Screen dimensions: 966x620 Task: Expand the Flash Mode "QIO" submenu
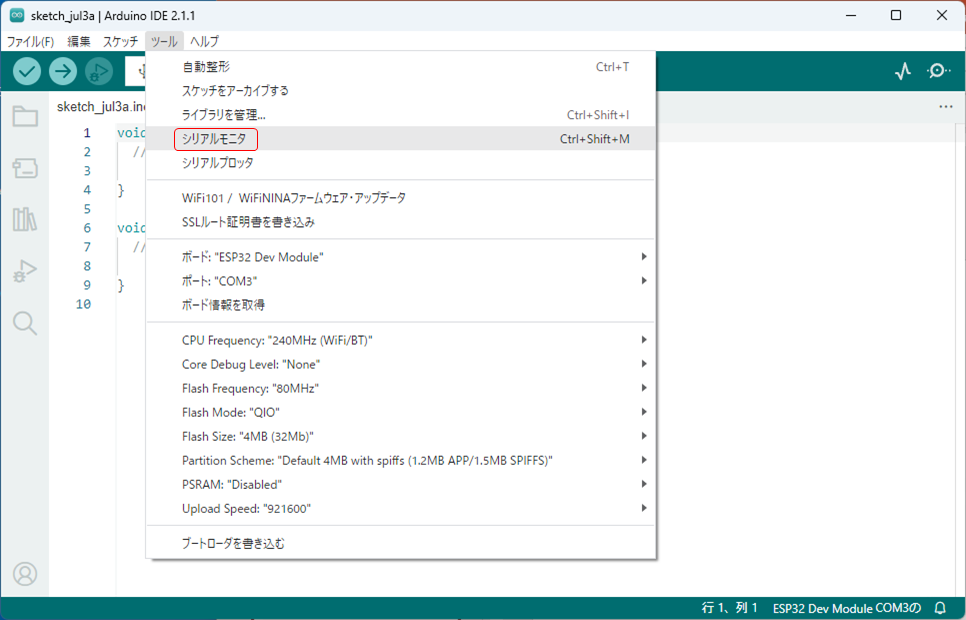point(401,412)
